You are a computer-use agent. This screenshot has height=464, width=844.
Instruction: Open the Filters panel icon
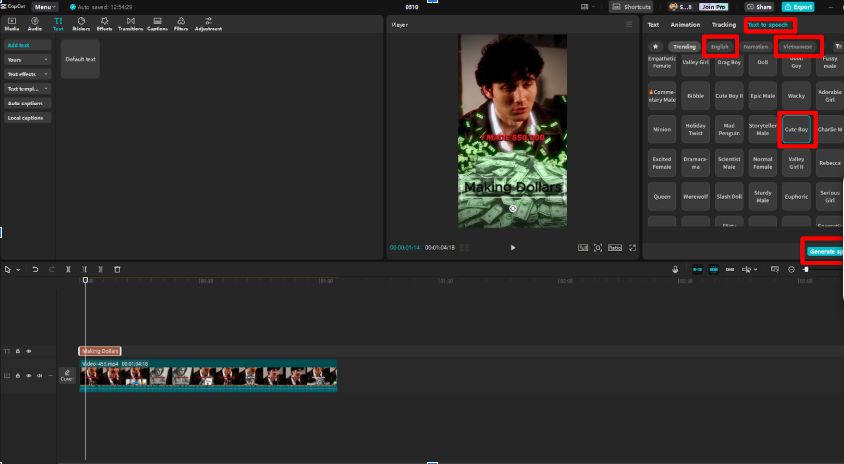click(x=181, y=24)
